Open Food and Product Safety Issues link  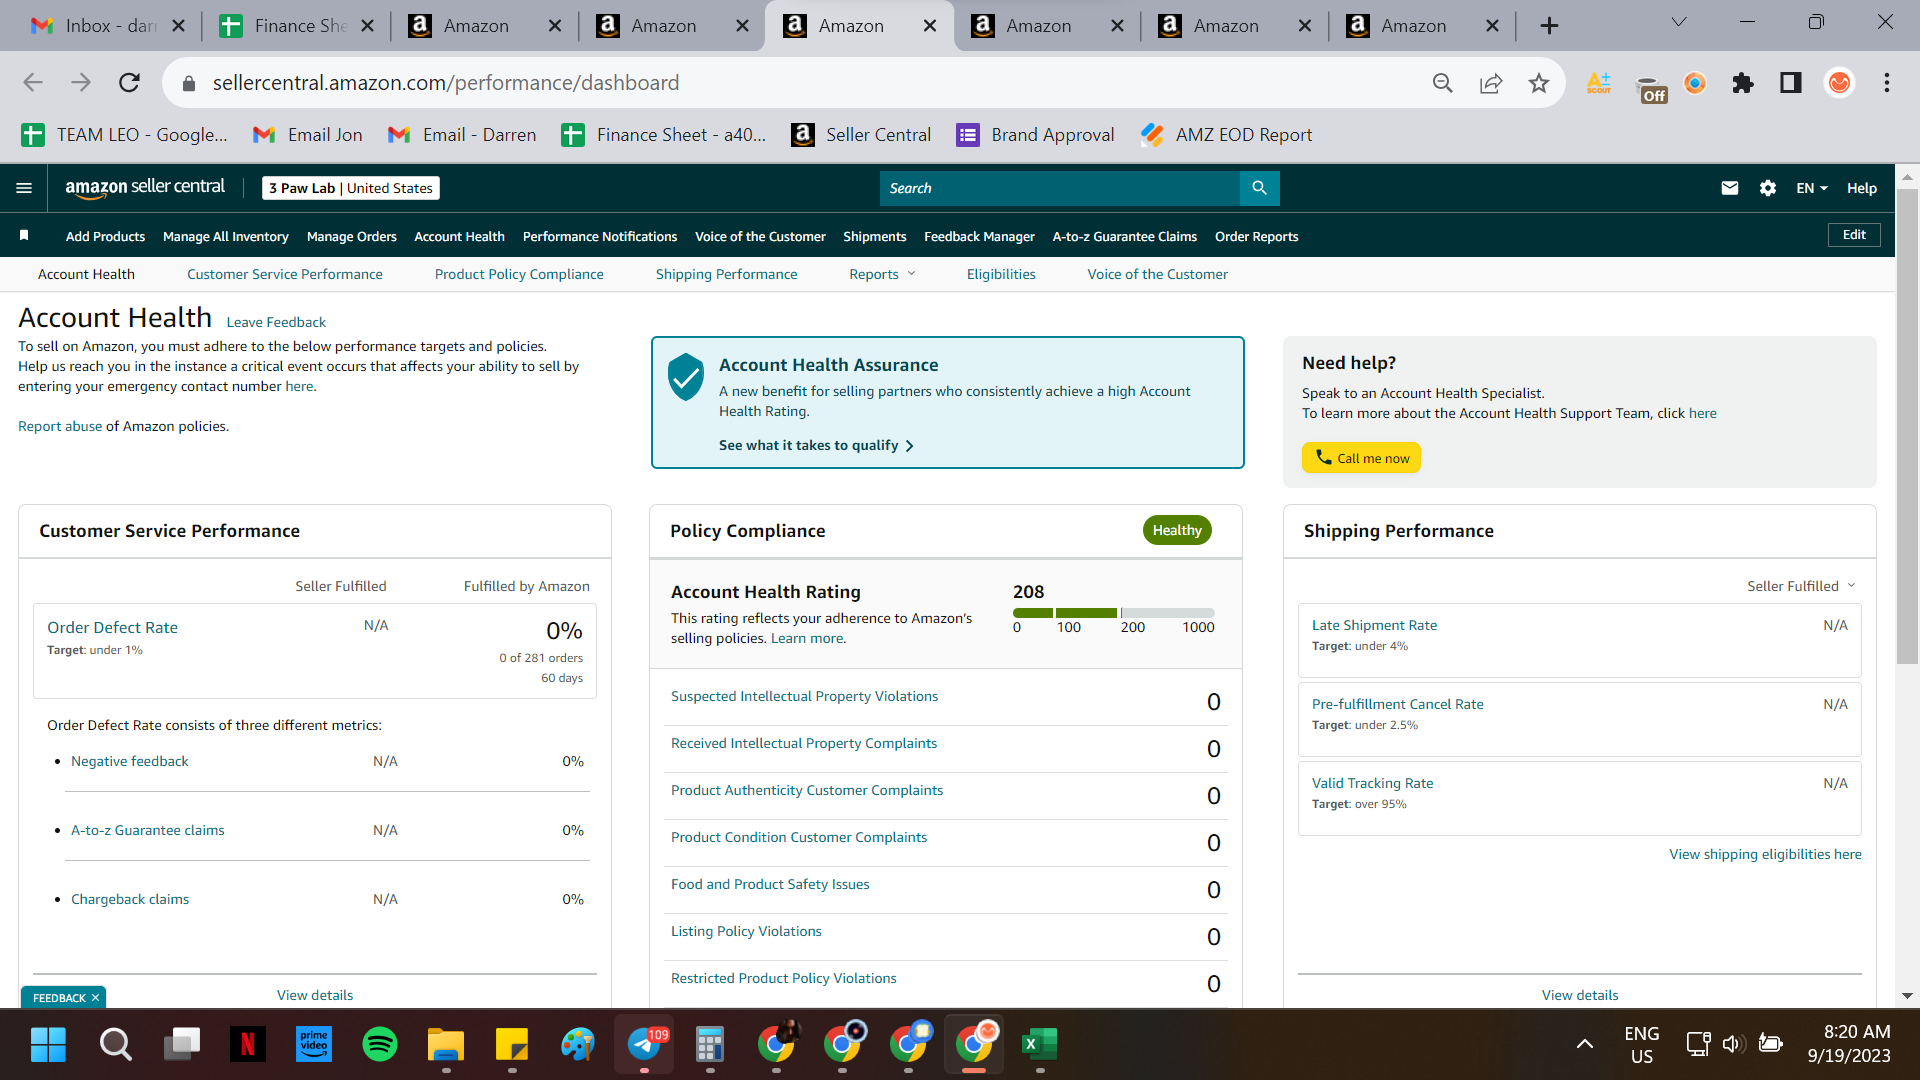(x=770, y=884)
